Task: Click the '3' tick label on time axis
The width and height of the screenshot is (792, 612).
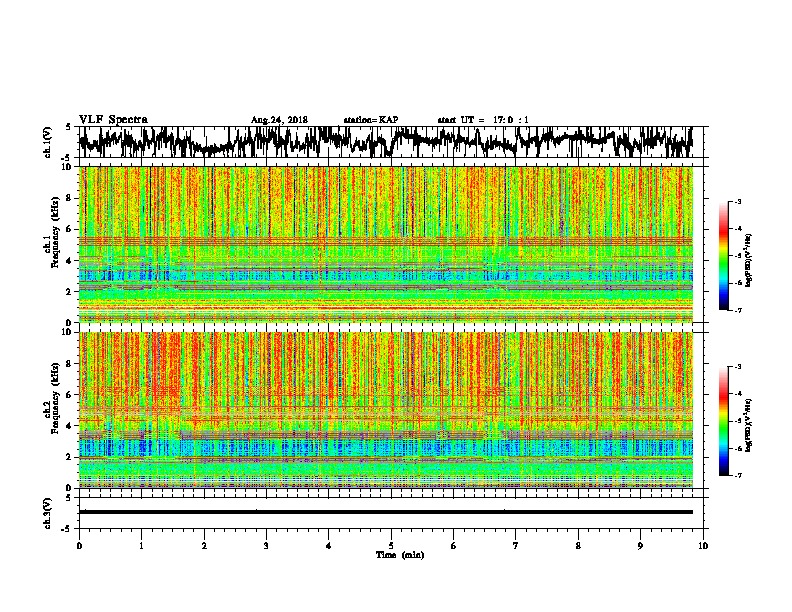Action: [266, 545]
